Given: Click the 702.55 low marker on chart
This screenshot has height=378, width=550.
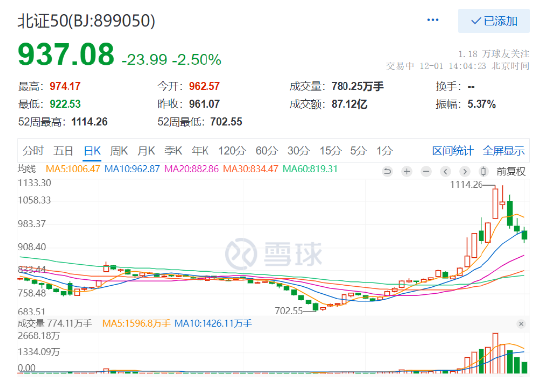Looking at the screenshot, I should tap(288, 311).
